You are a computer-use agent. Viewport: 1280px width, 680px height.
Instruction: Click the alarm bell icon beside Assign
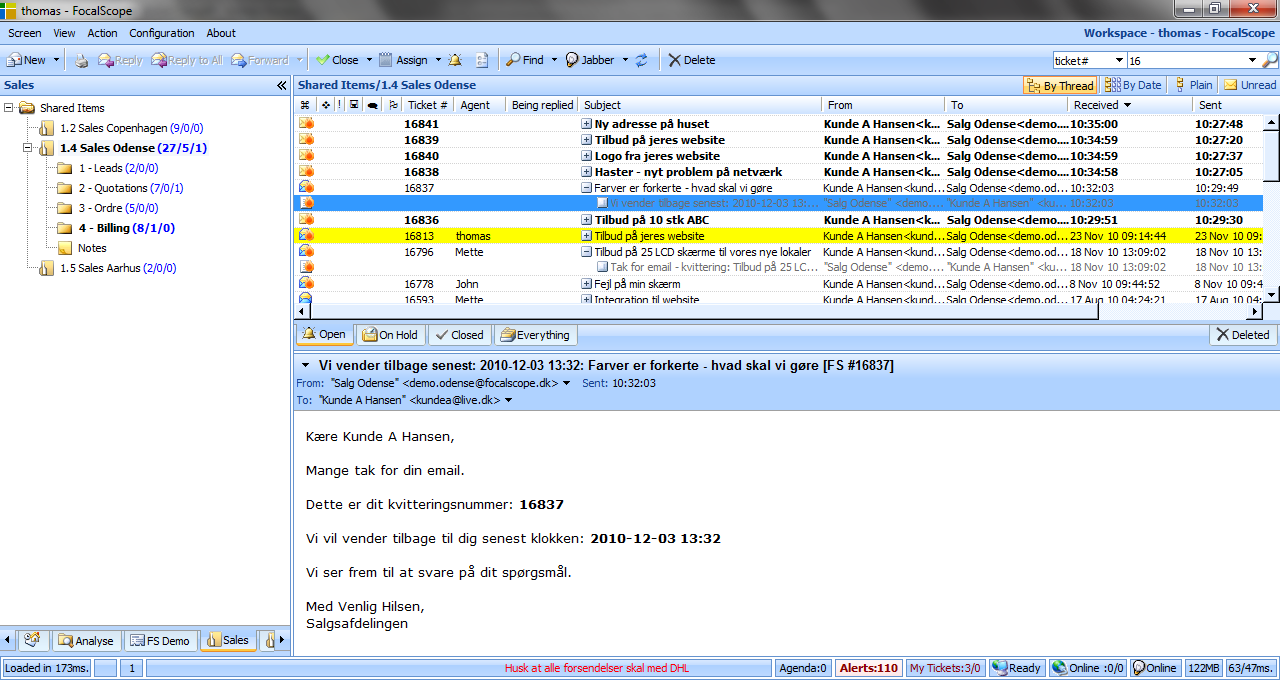(x=455, y=60)
